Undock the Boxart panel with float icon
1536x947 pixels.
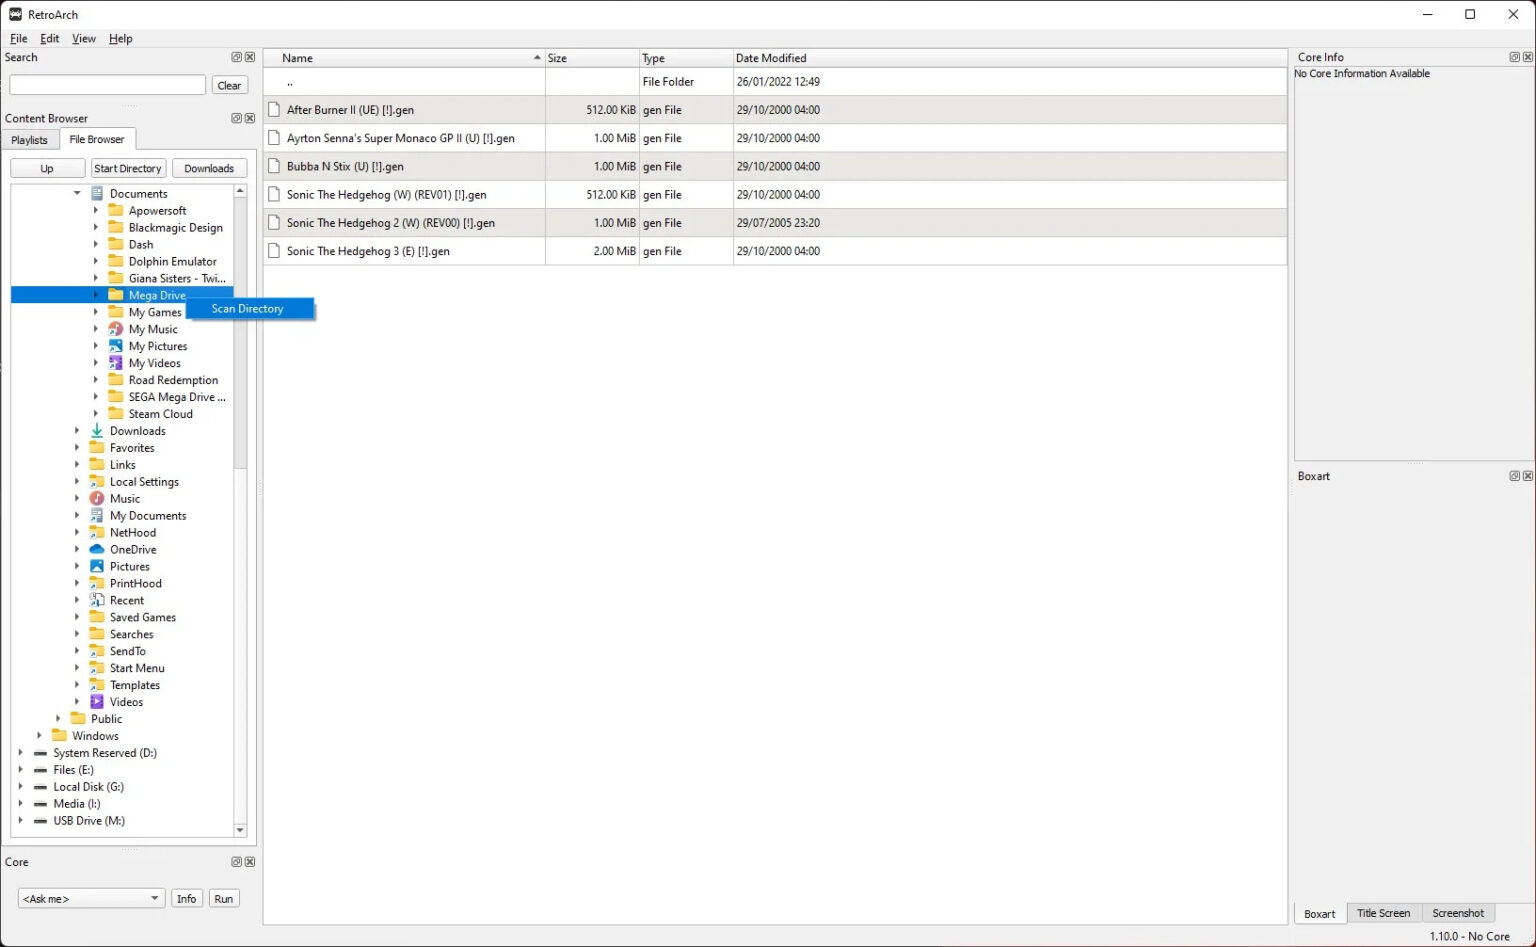[1514, 476]
